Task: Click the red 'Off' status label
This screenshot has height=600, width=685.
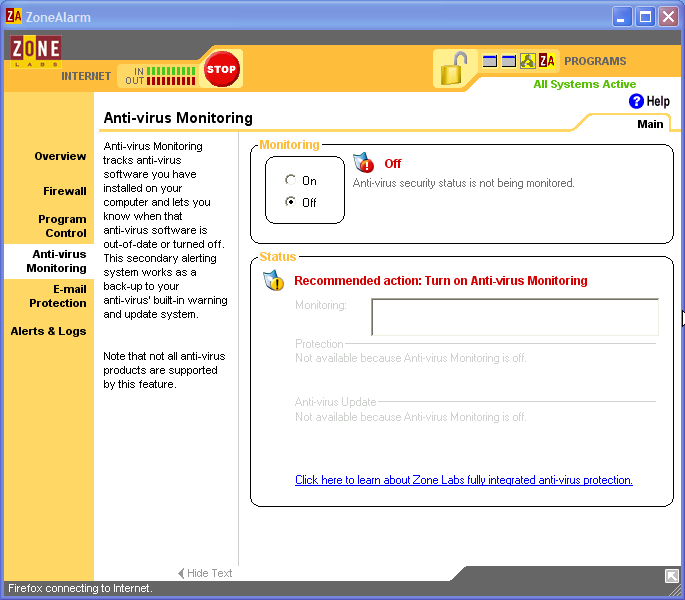Action: point(393,163)
